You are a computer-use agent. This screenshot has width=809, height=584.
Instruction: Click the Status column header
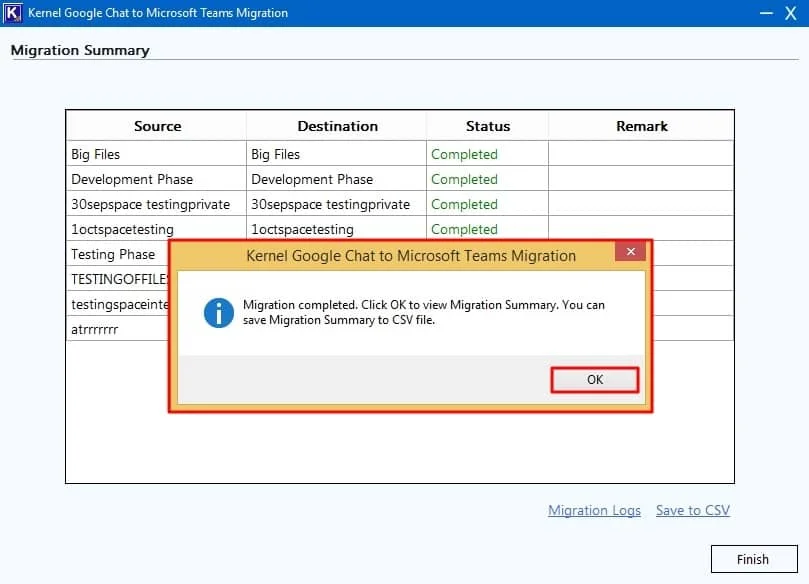click(x=488, y=126)
